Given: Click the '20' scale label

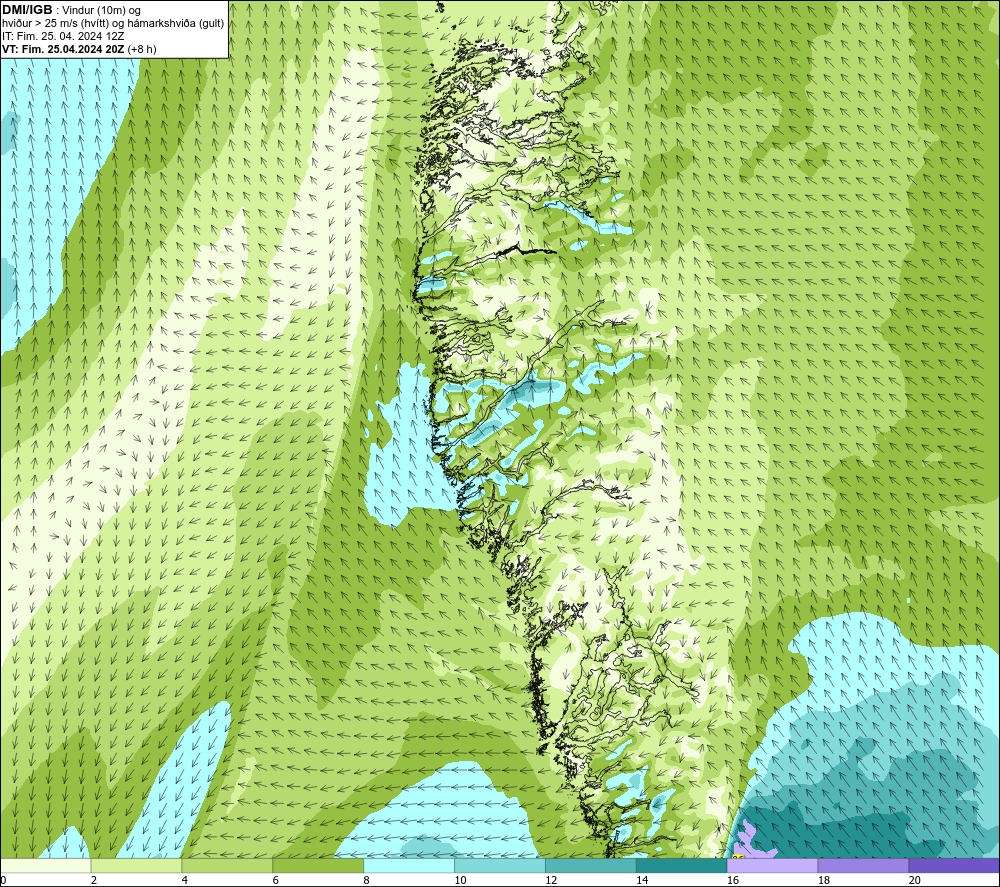Looking at the screenshot, I should click(914, 881).
